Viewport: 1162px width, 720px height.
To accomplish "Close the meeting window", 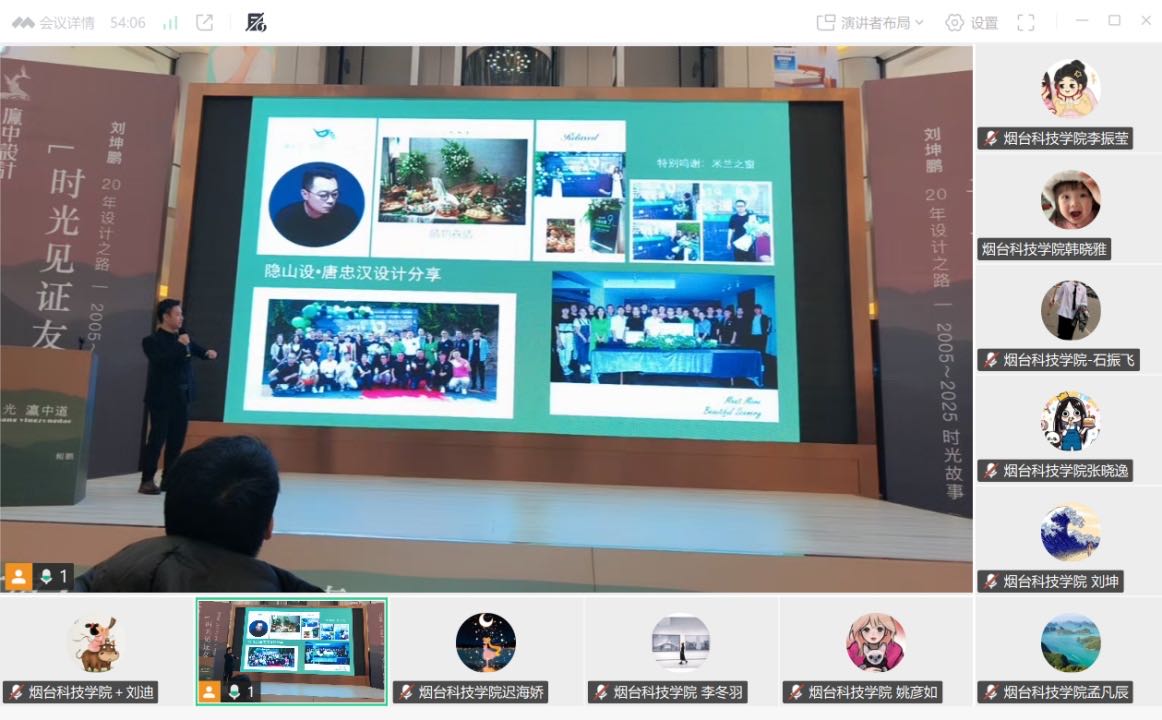I will [x=1146, y=21].
